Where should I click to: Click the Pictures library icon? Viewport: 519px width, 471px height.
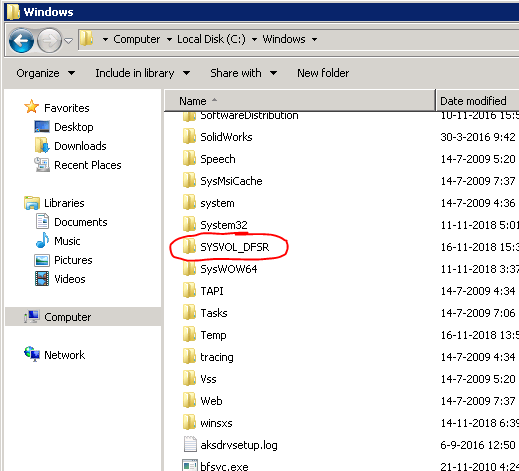pyautogui.click(x=42, y=260)
